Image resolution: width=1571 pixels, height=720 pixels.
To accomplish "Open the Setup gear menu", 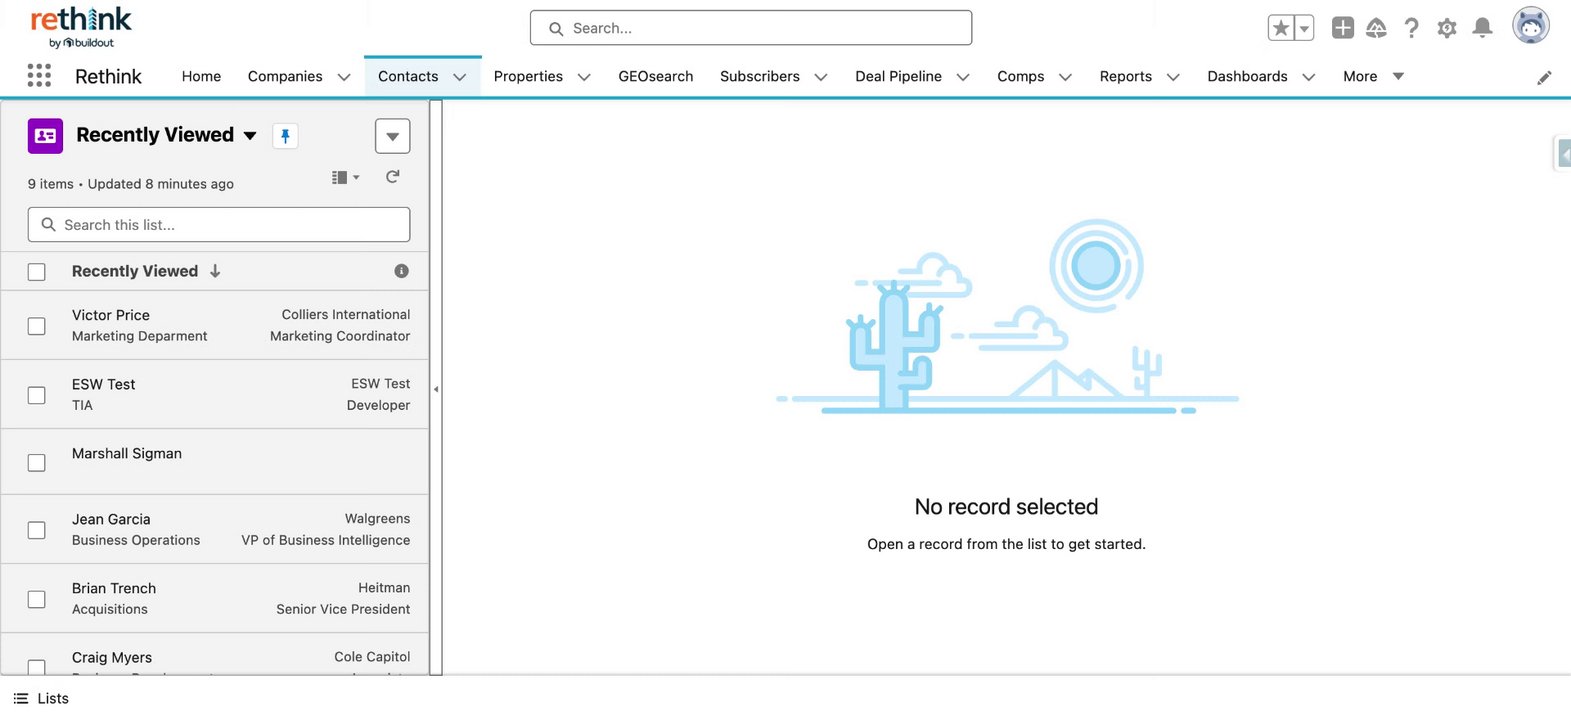I will point(1447,28).
